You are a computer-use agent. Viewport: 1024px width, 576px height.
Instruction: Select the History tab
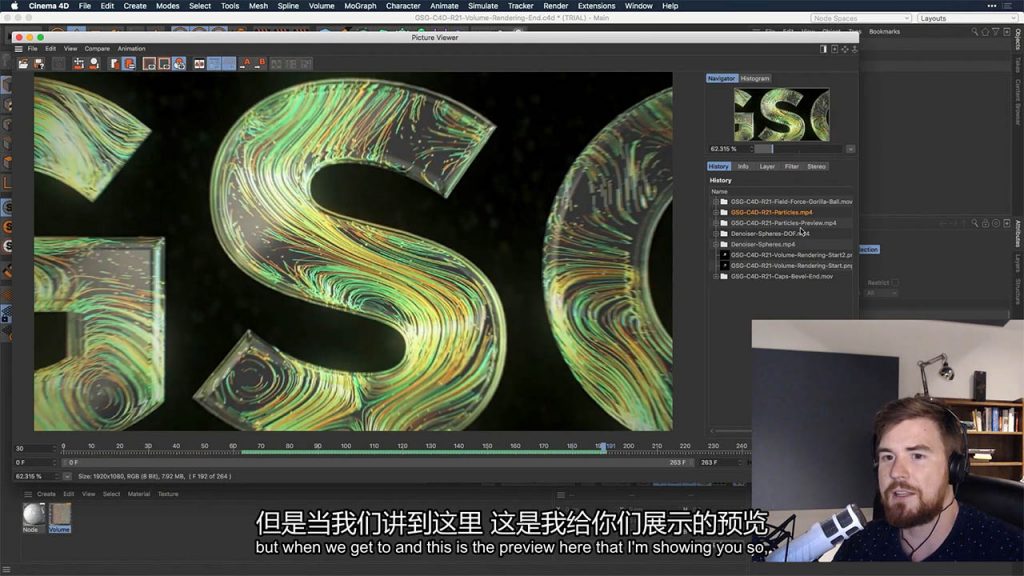718,167
